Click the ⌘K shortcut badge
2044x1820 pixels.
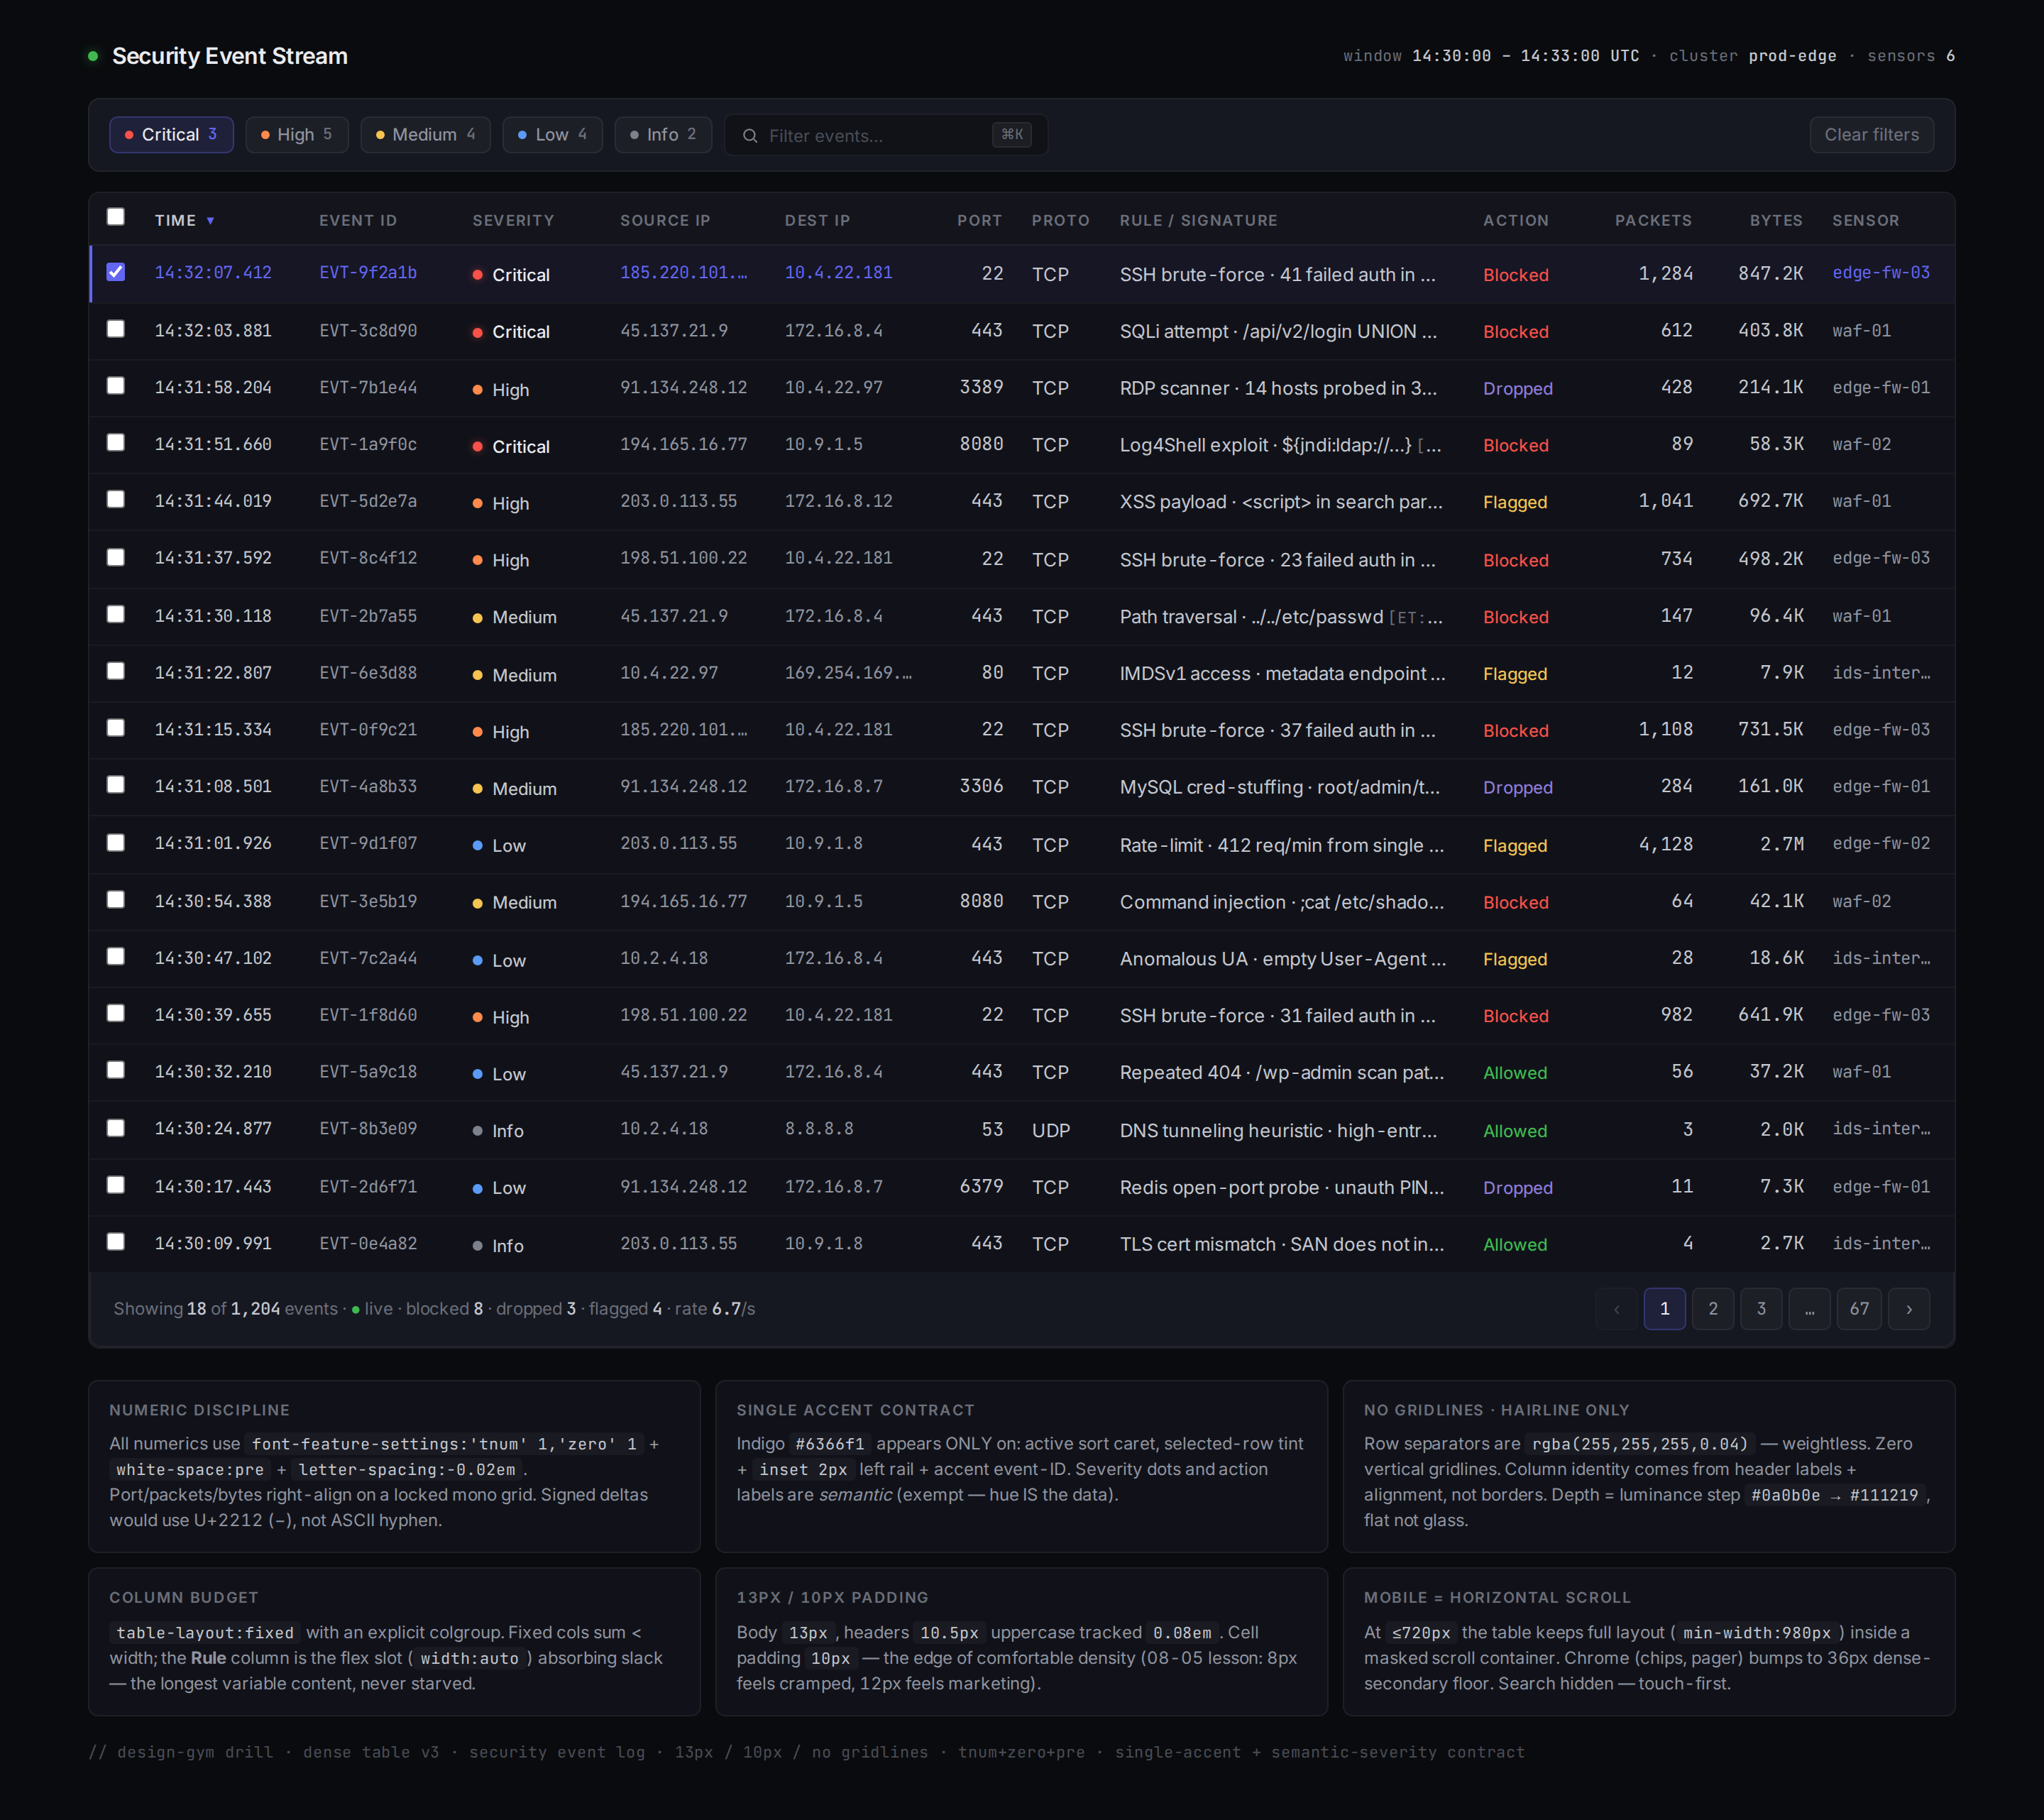pyautogui.click(x=1011, y=134)
